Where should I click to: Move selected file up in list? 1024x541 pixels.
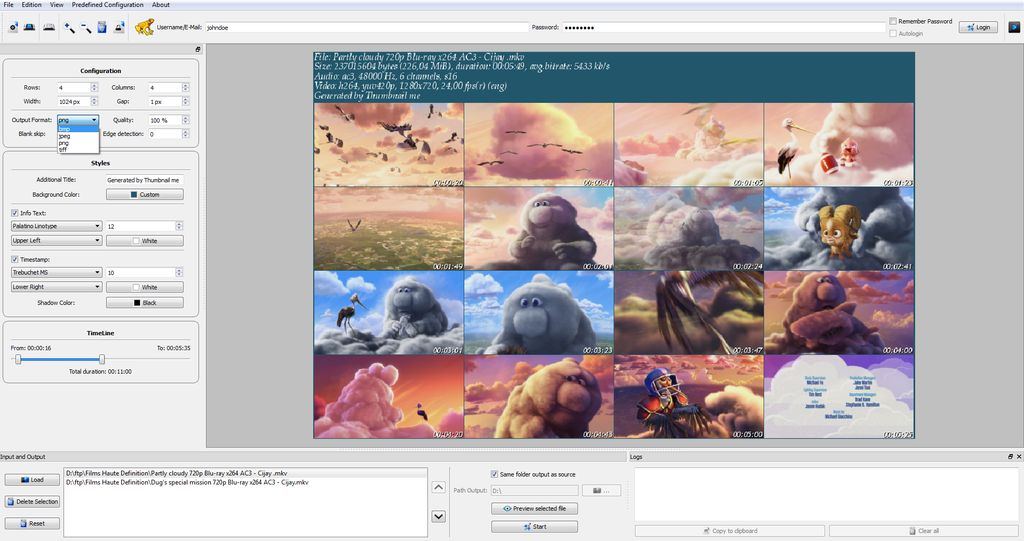(439, 487)
